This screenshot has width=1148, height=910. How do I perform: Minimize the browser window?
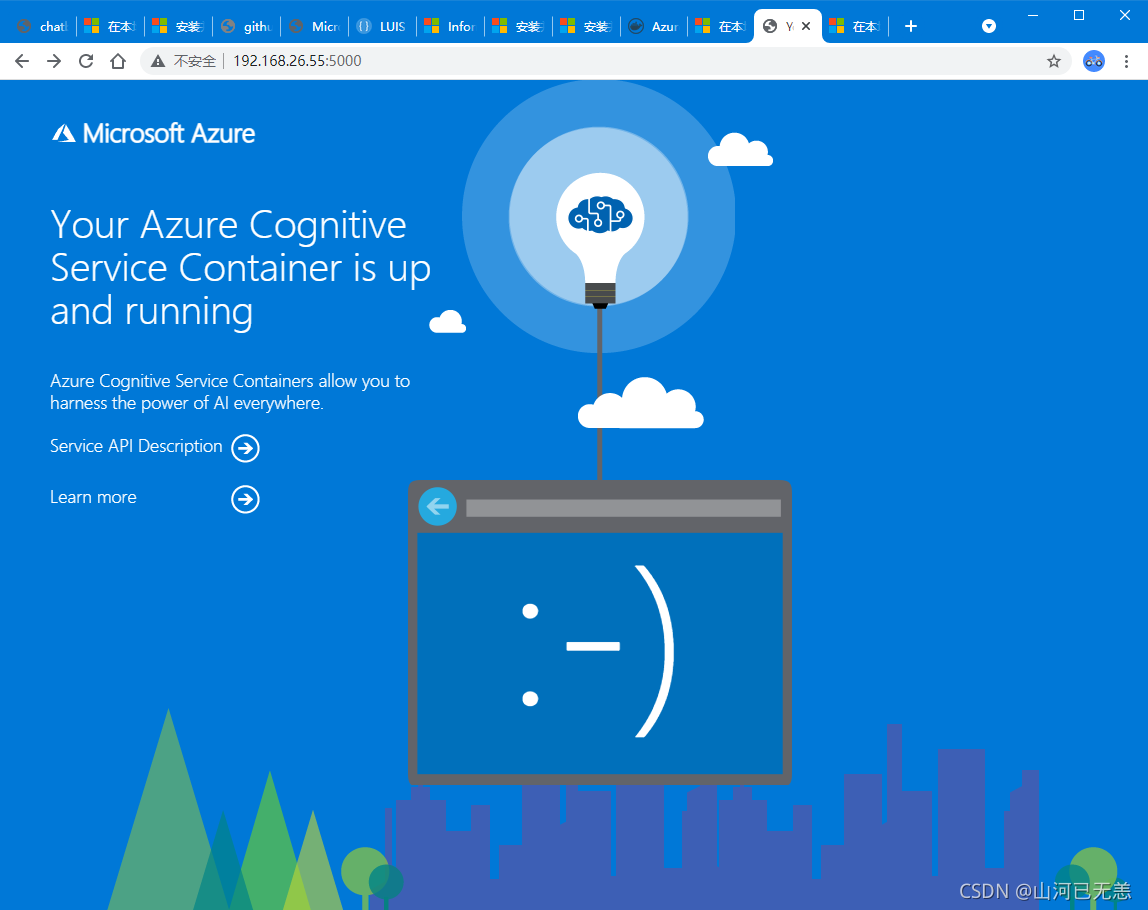(x=1033, y=15)
